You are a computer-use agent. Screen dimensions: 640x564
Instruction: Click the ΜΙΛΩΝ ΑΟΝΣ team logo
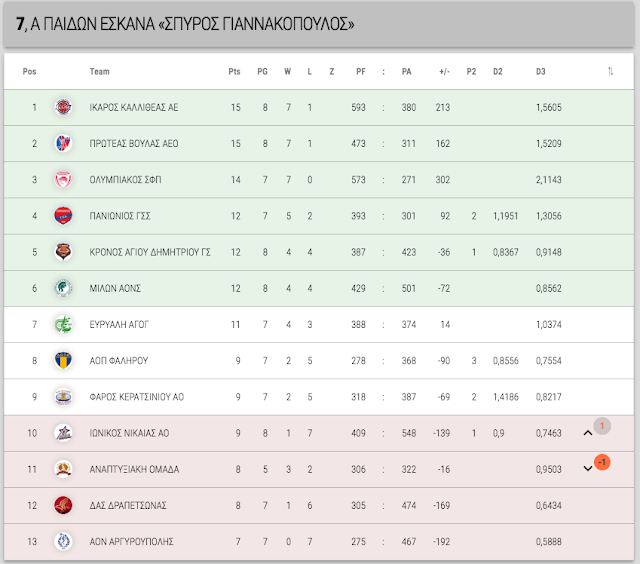click(x=63, y=288)
